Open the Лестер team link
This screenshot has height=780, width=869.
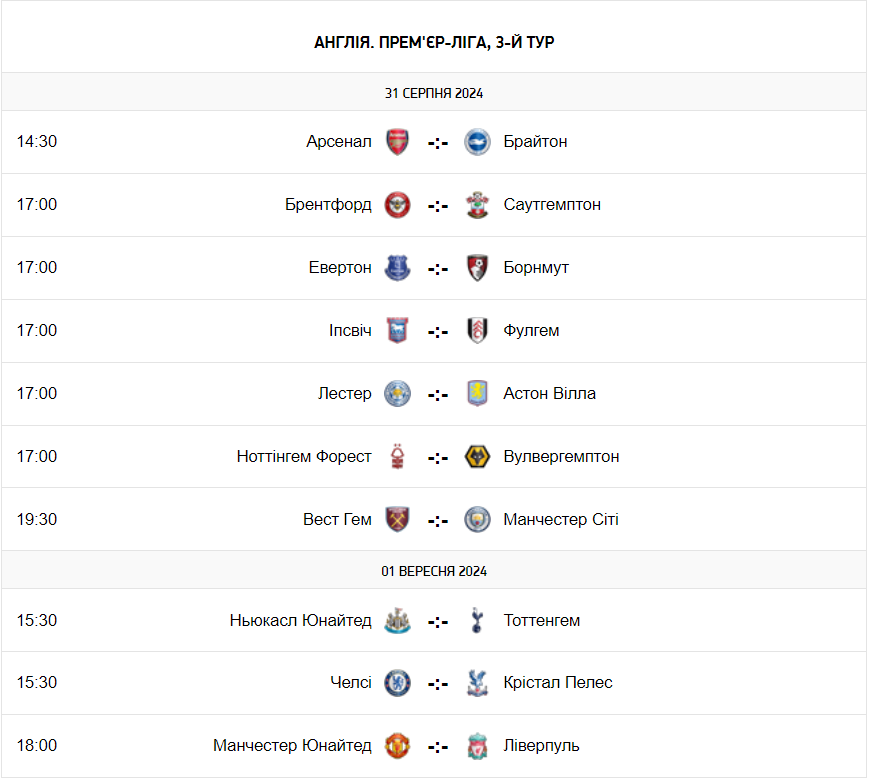(345, 394)
